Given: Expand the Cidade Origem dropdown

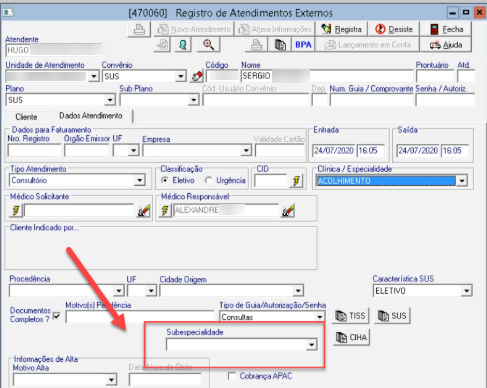Looking at the screenshot, I should [x=298, y=291].
